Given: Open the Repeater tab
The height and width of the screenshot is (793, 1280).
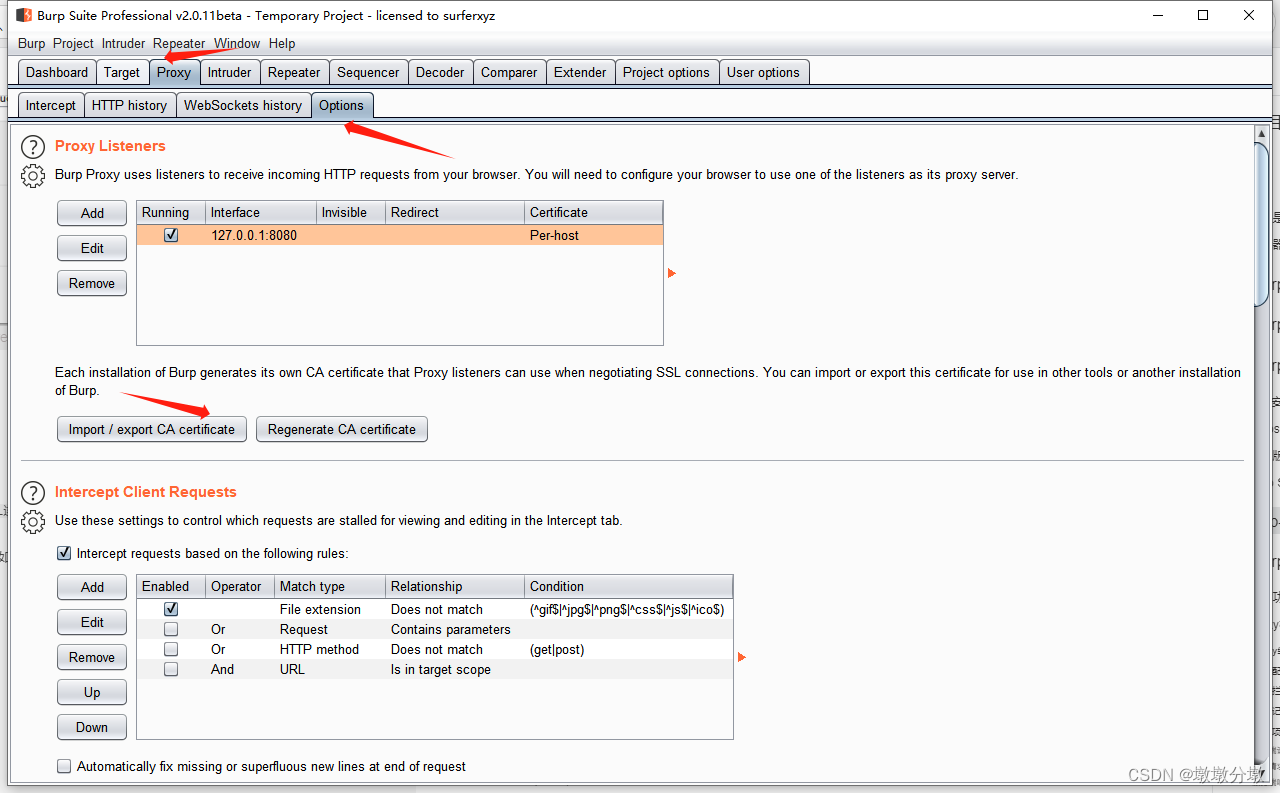Looking at the screenshot, I should point(294,72).
